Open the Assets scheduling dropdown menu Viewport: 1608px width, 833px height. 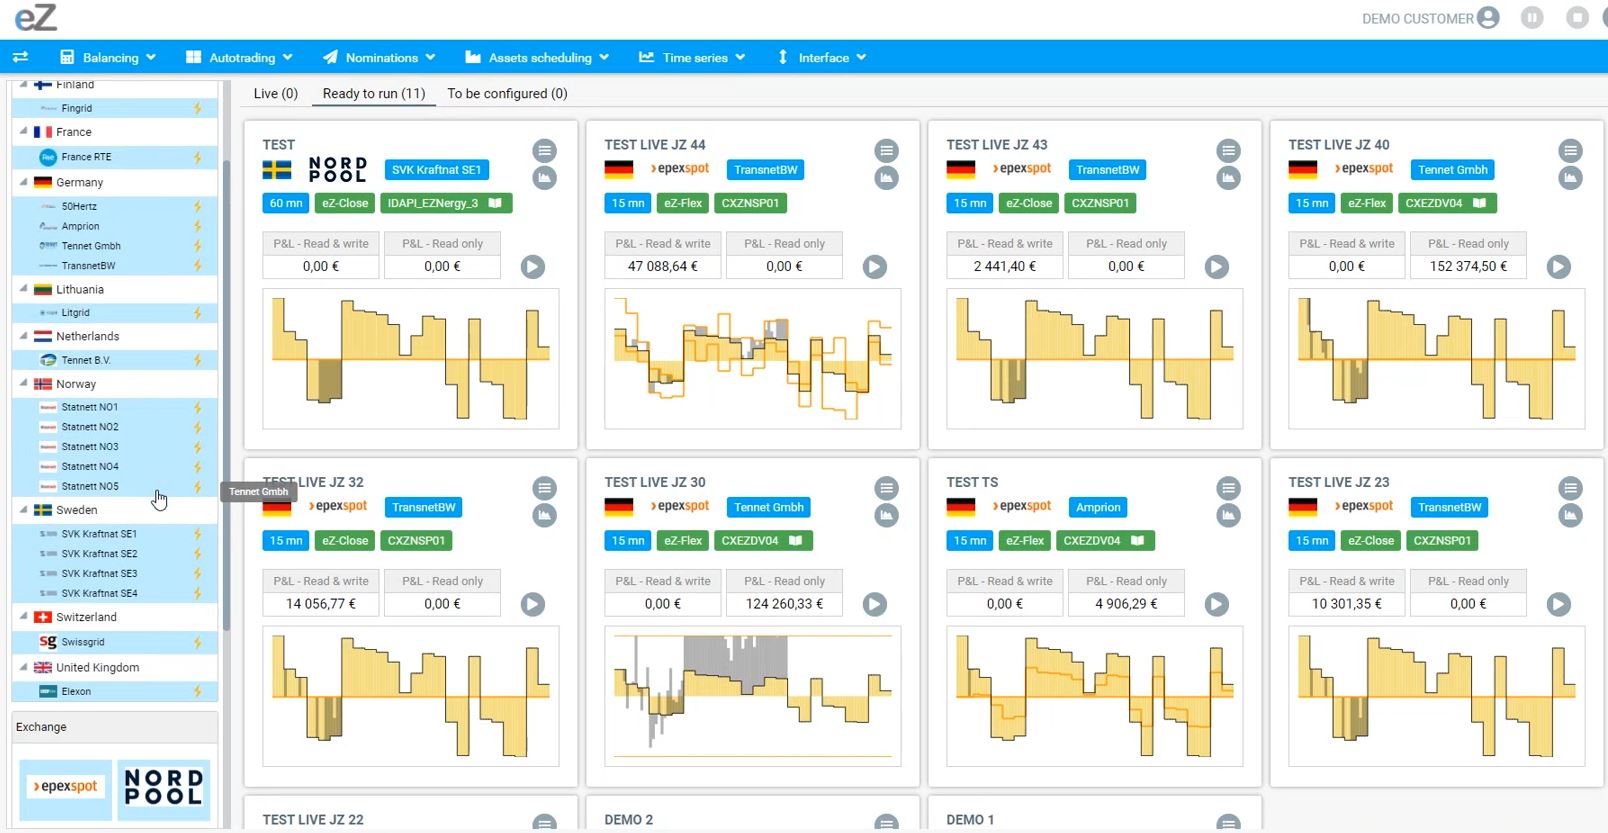coord(537,57)
